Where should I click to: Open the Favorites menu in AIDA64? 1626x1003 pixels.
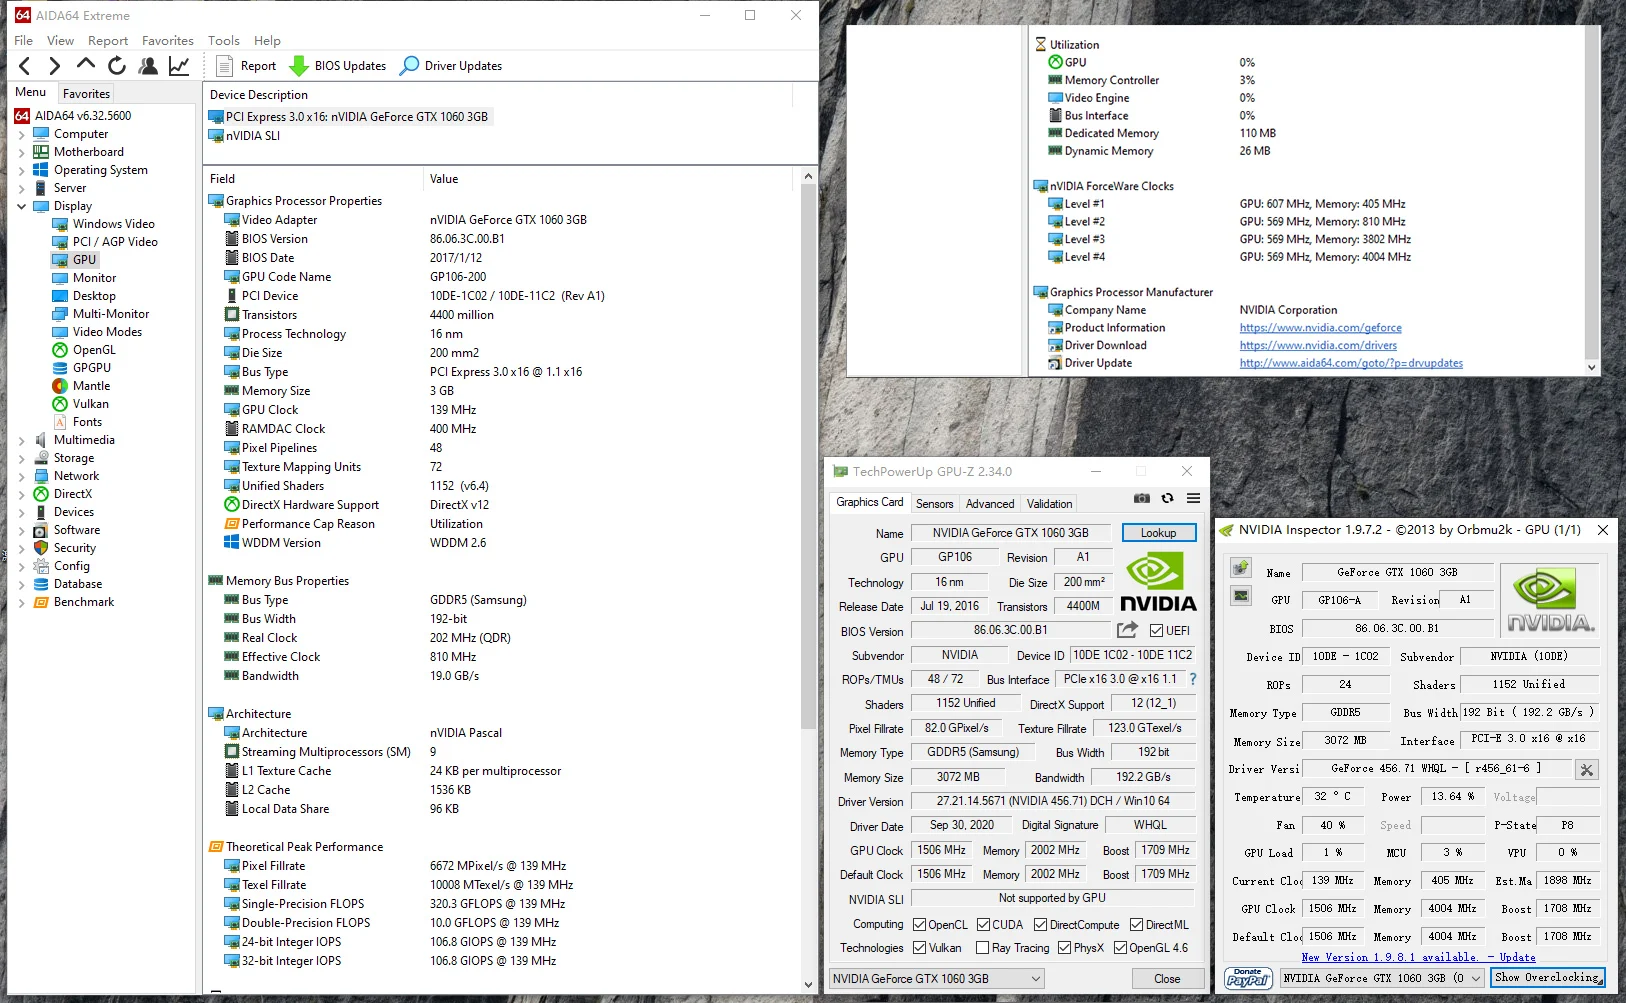coord(168,41)
